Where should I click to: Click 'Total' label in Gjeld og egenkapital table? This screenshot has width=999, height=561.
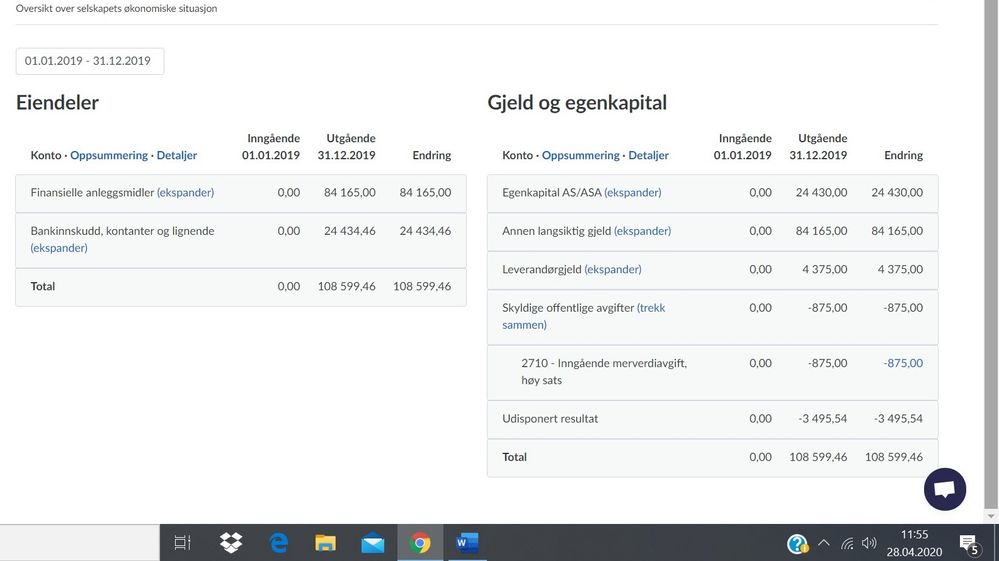(x=514, y=457)
